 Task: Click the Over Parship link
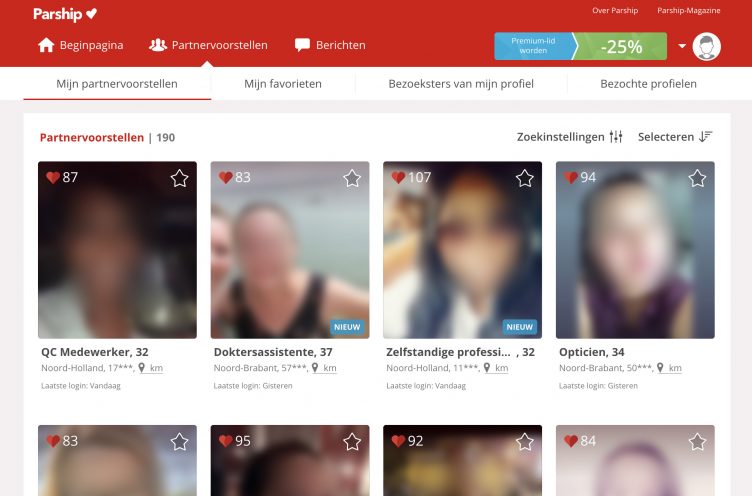click(x=614, y=11)
